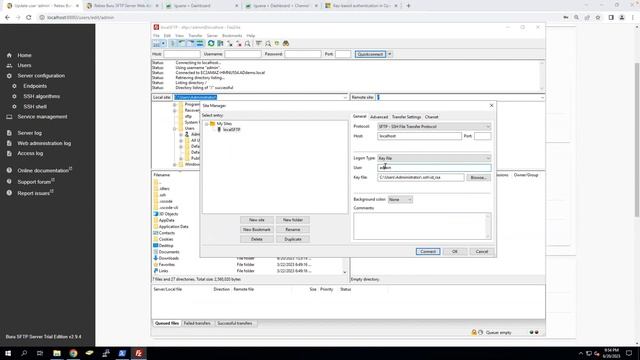Open the Local site path dropdown arrow

pyautogui.click(x=345, y=98)
